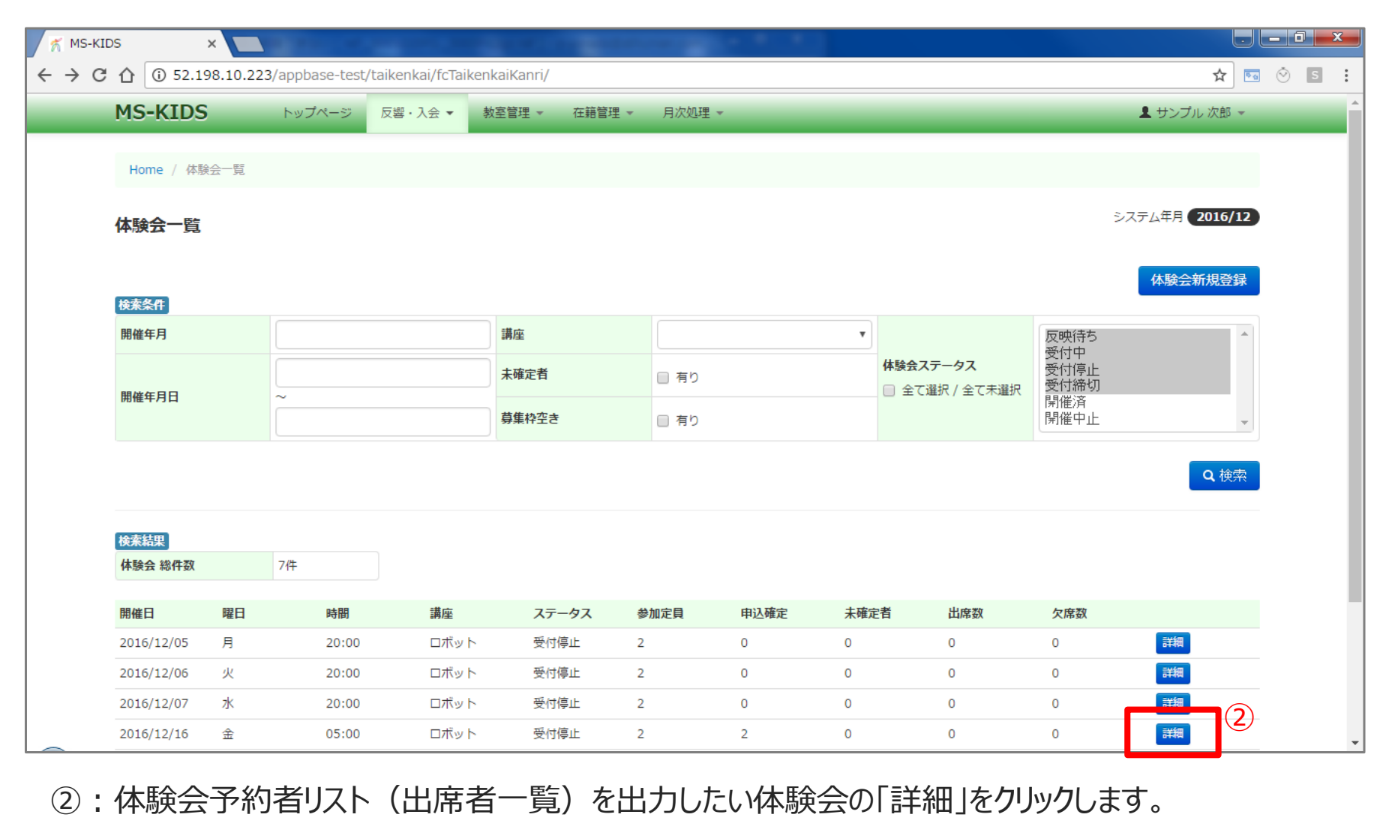Click the S extension icon

1314,75
